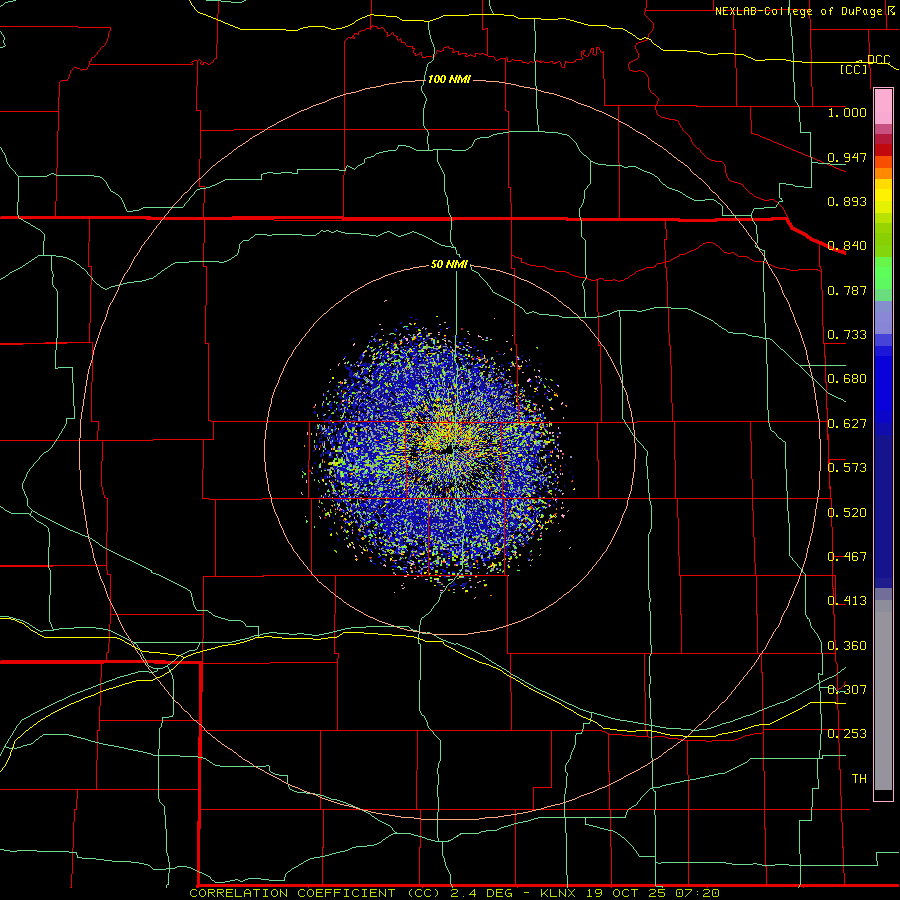Click the "50 NMI" range ring label
900x900 pixels.
click(x=449, y=264)
